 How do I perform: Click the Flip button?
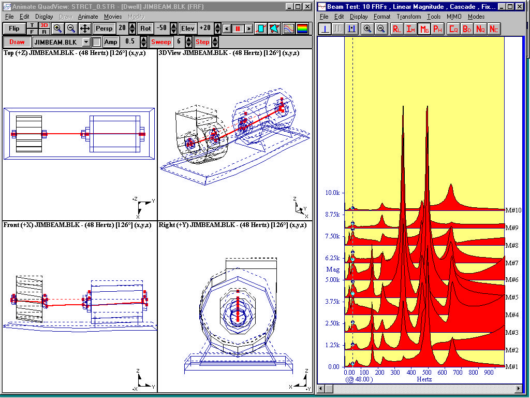point(14,29)
